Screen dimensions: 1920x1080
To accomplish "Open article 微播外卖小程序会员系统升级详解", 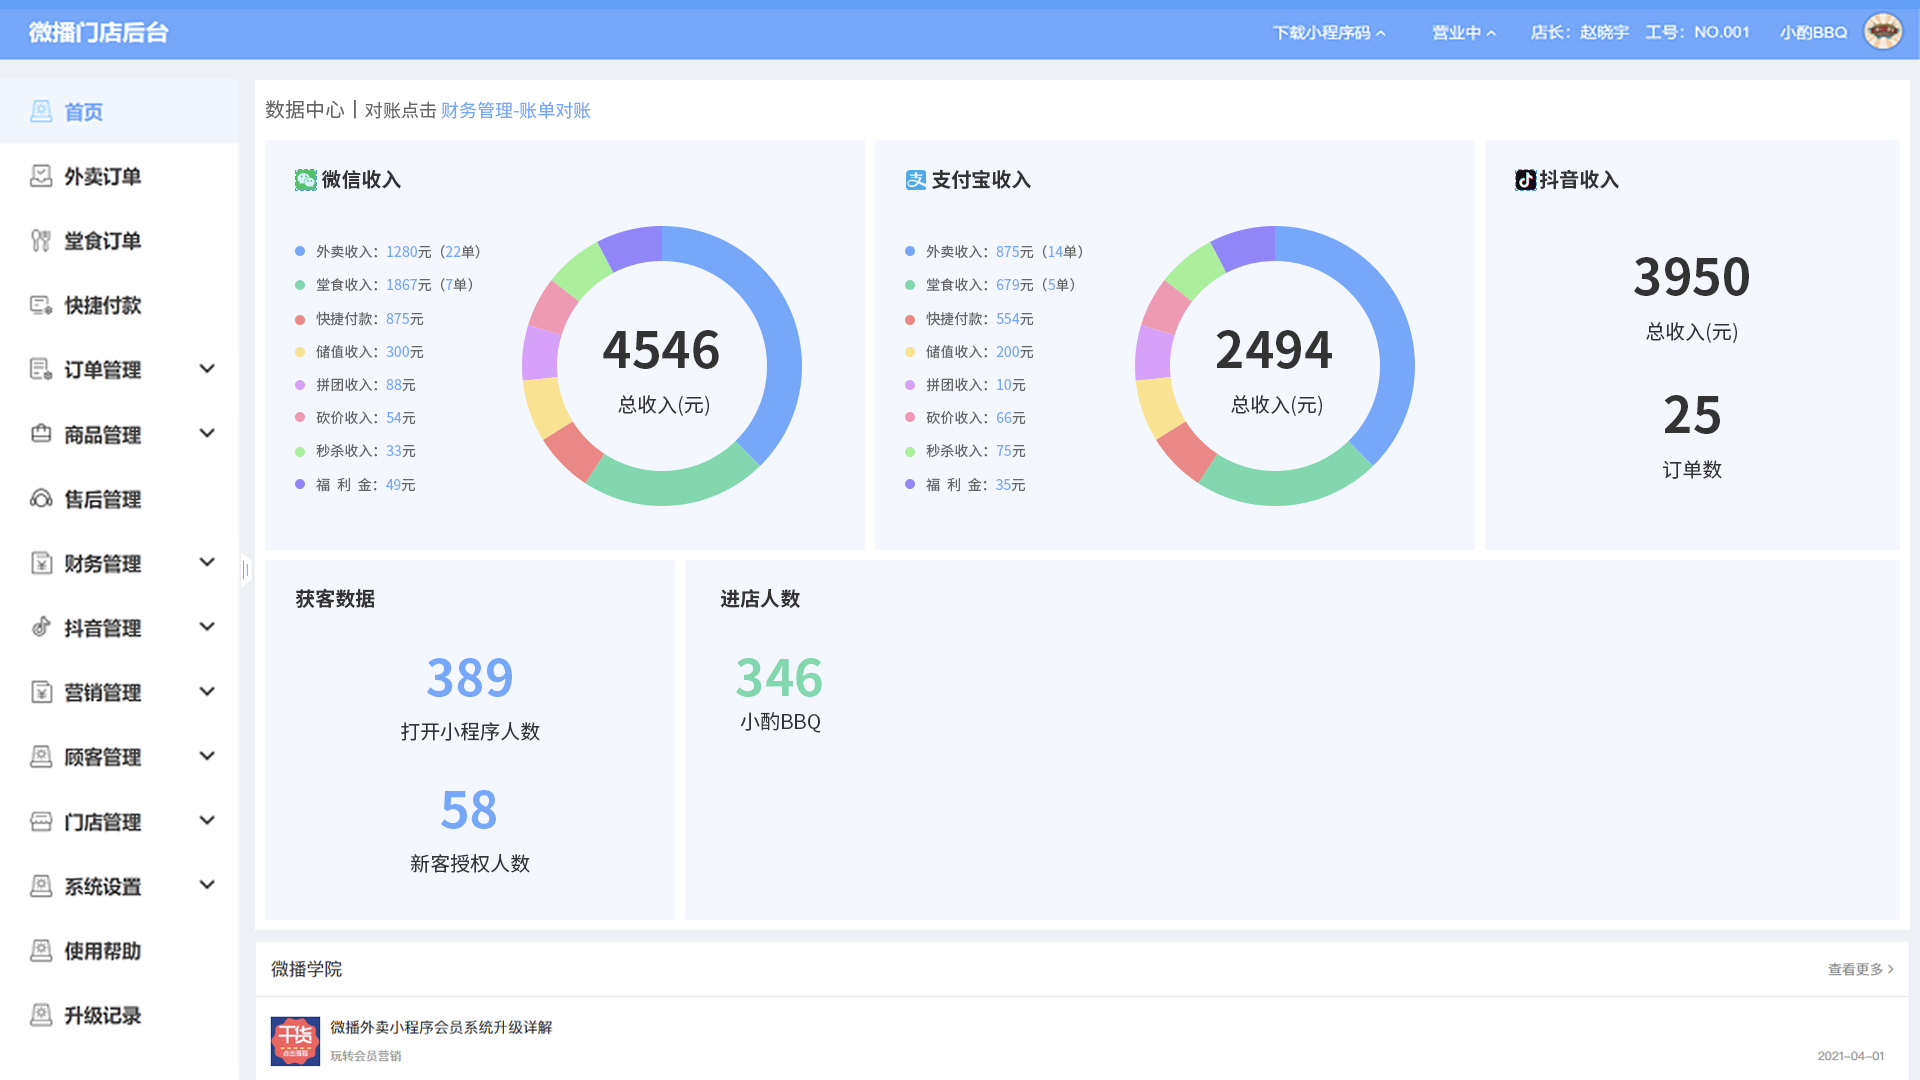I will pyautogui.click(x=441, y=1027).
